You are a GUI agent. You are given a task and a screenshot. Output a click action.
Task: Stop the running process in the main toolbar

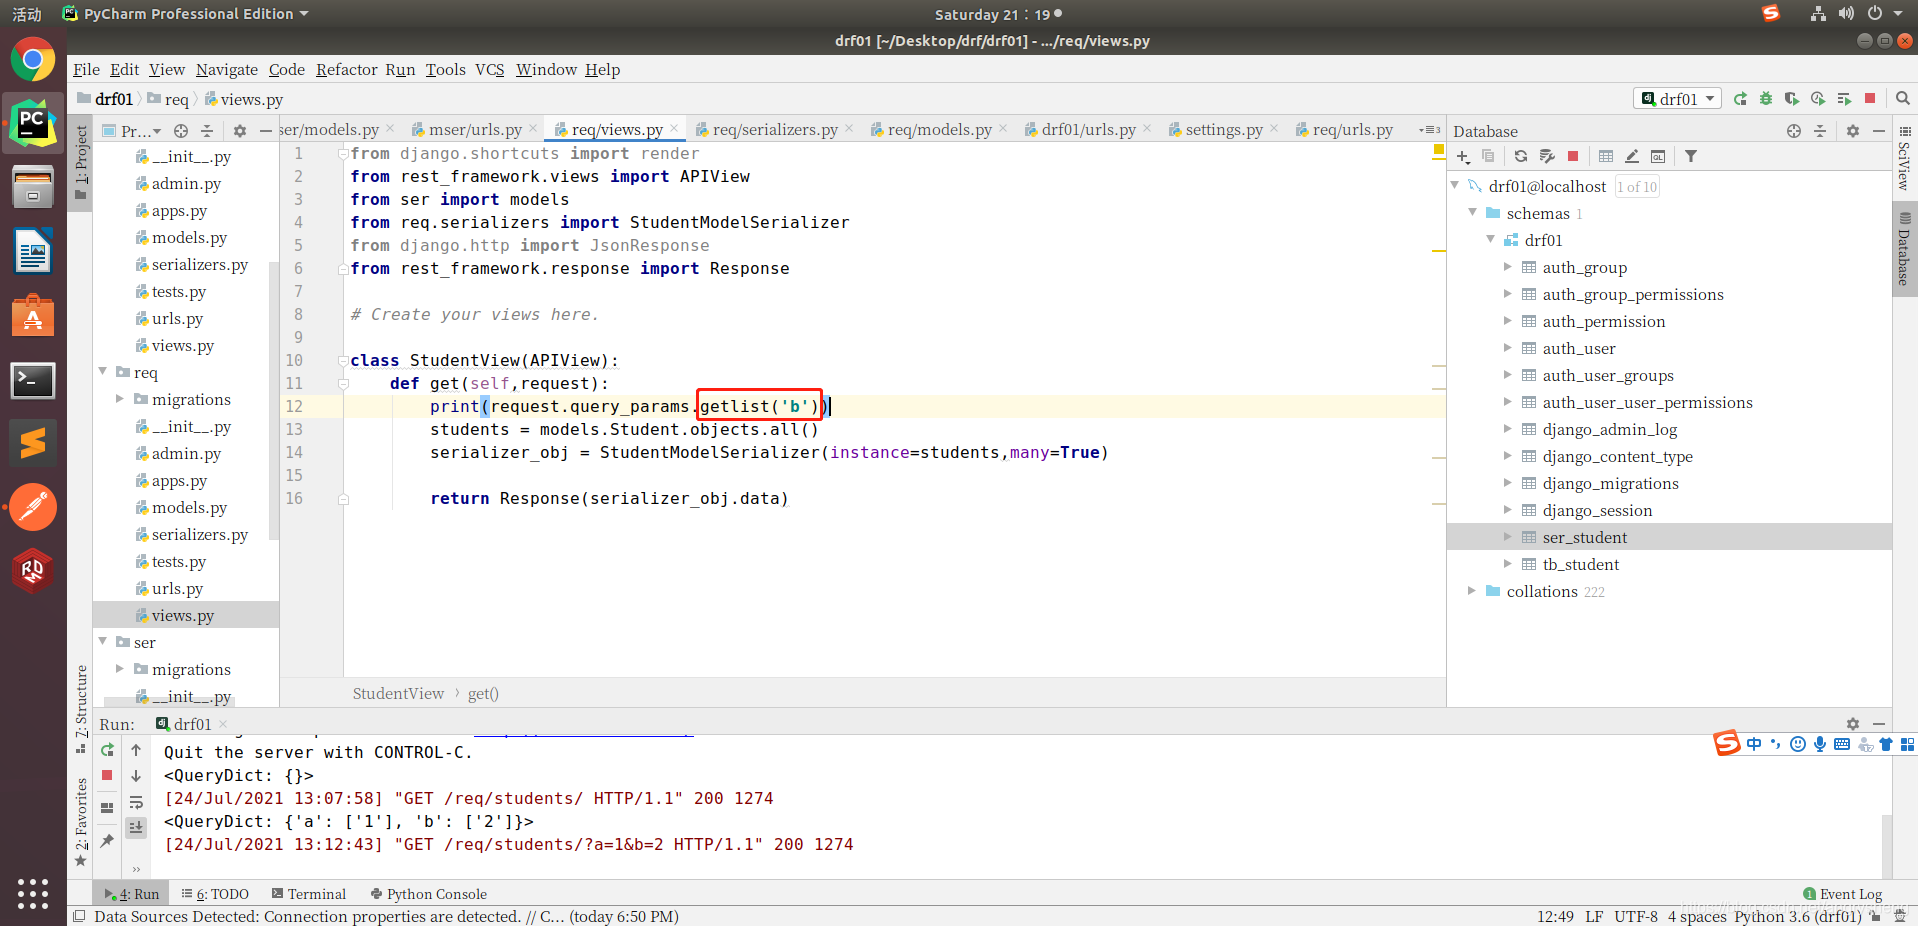click(x=1870, y=98)
